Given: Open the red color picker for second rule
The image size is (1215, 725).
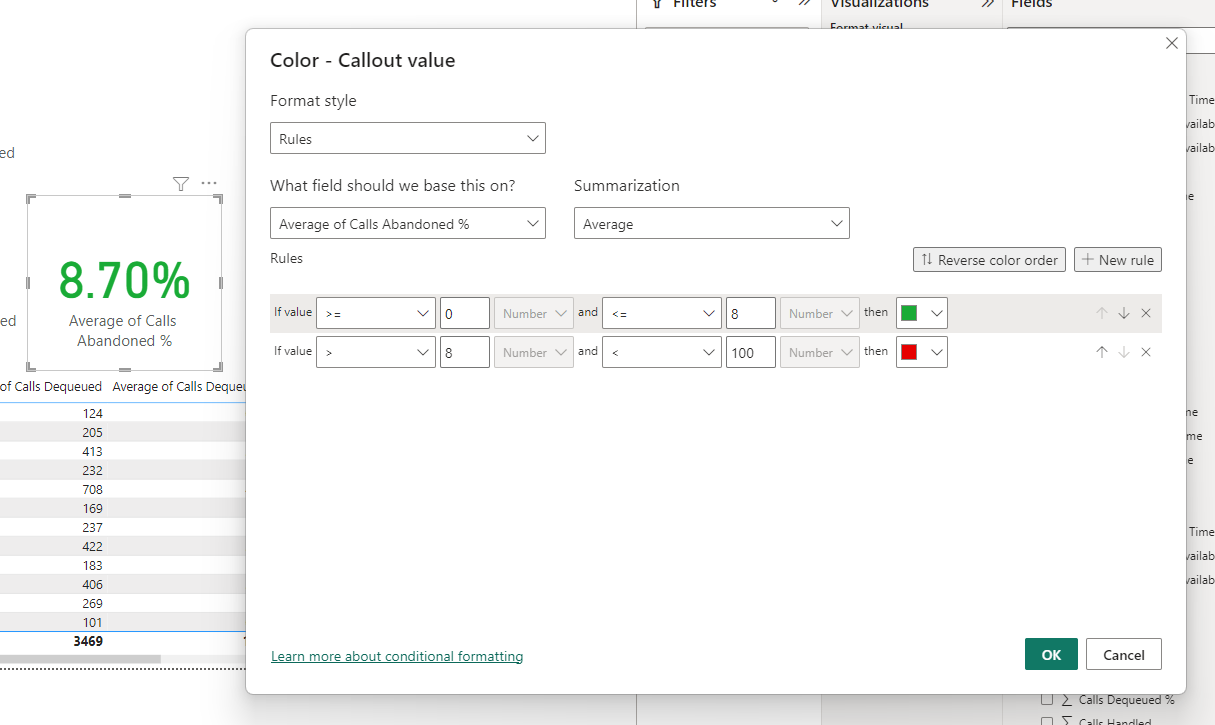Looking at the screenshot, I should [x=922, y=352].
